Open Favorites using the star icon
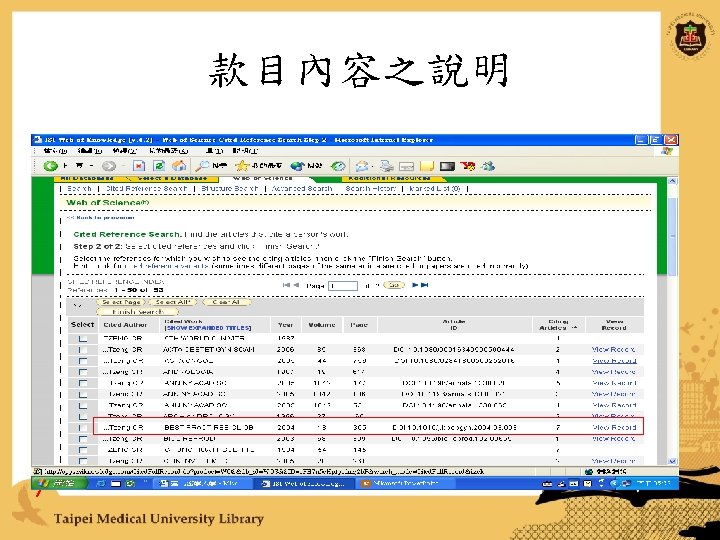Viewport: 720px width, 540px height. 242,166
